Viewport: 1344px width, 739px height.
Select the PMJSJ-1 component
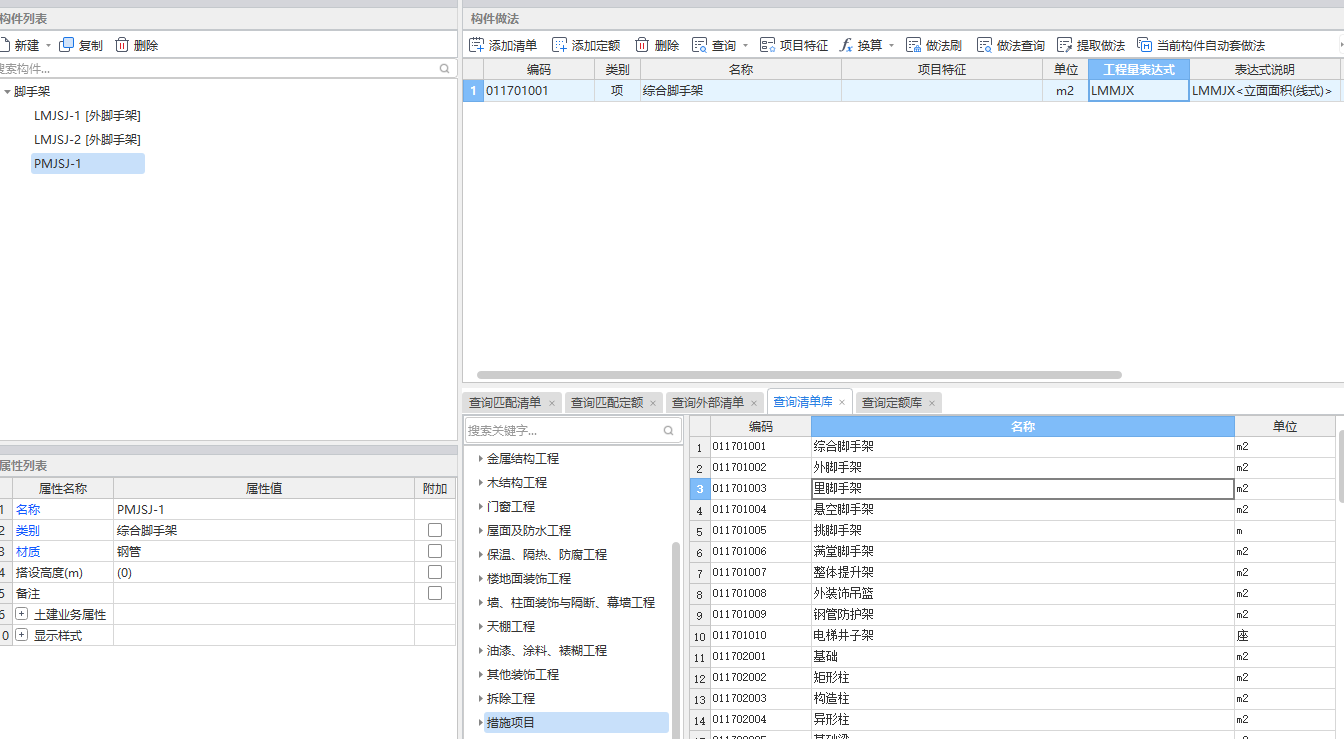(x=87, y=163)
